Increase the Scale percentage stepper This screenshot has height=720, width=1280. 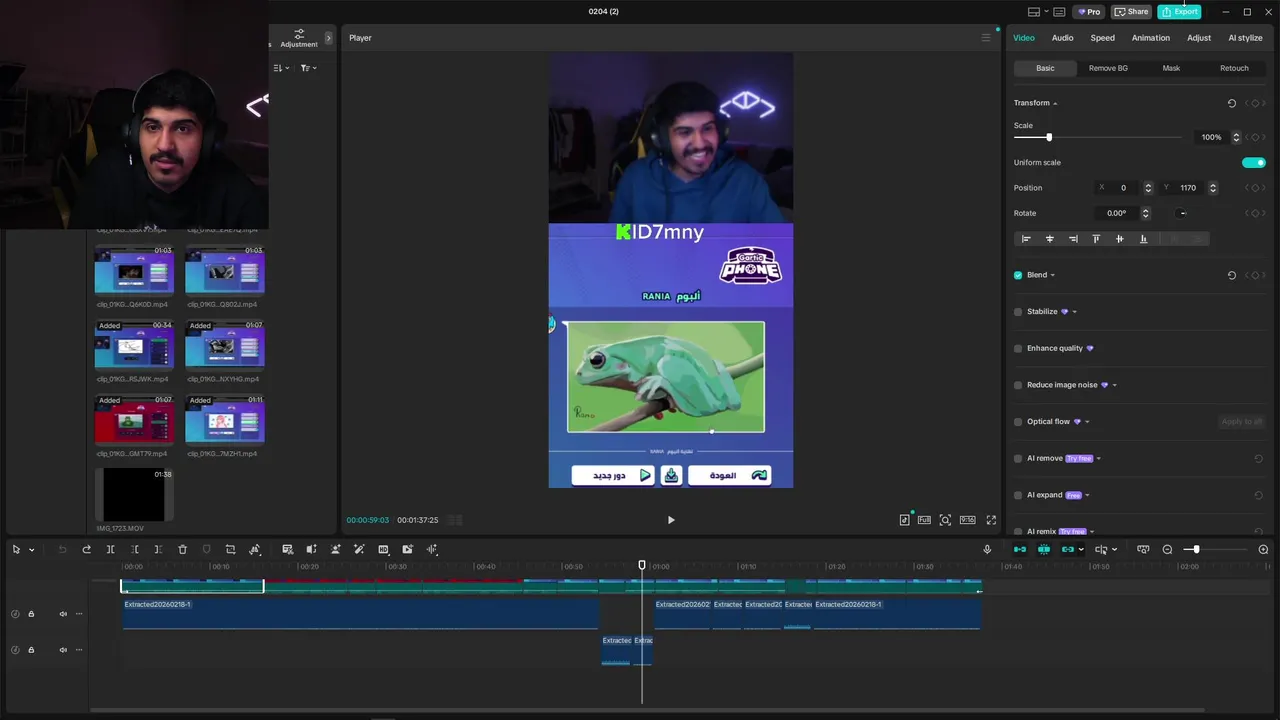1236,134
